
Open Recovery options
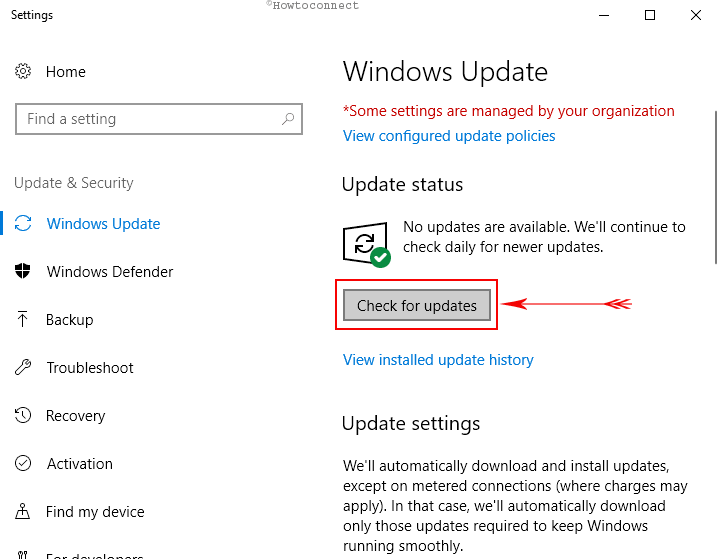[76, 415]
